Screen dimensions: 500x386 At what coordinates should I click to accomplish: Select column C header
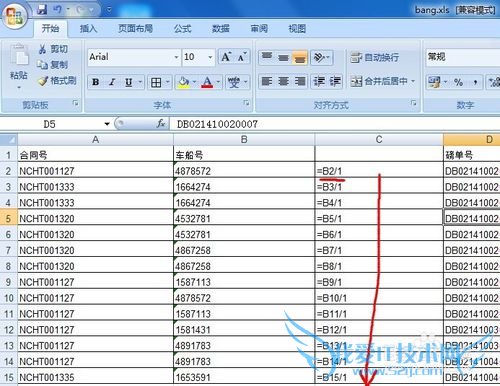pos(379,140)
